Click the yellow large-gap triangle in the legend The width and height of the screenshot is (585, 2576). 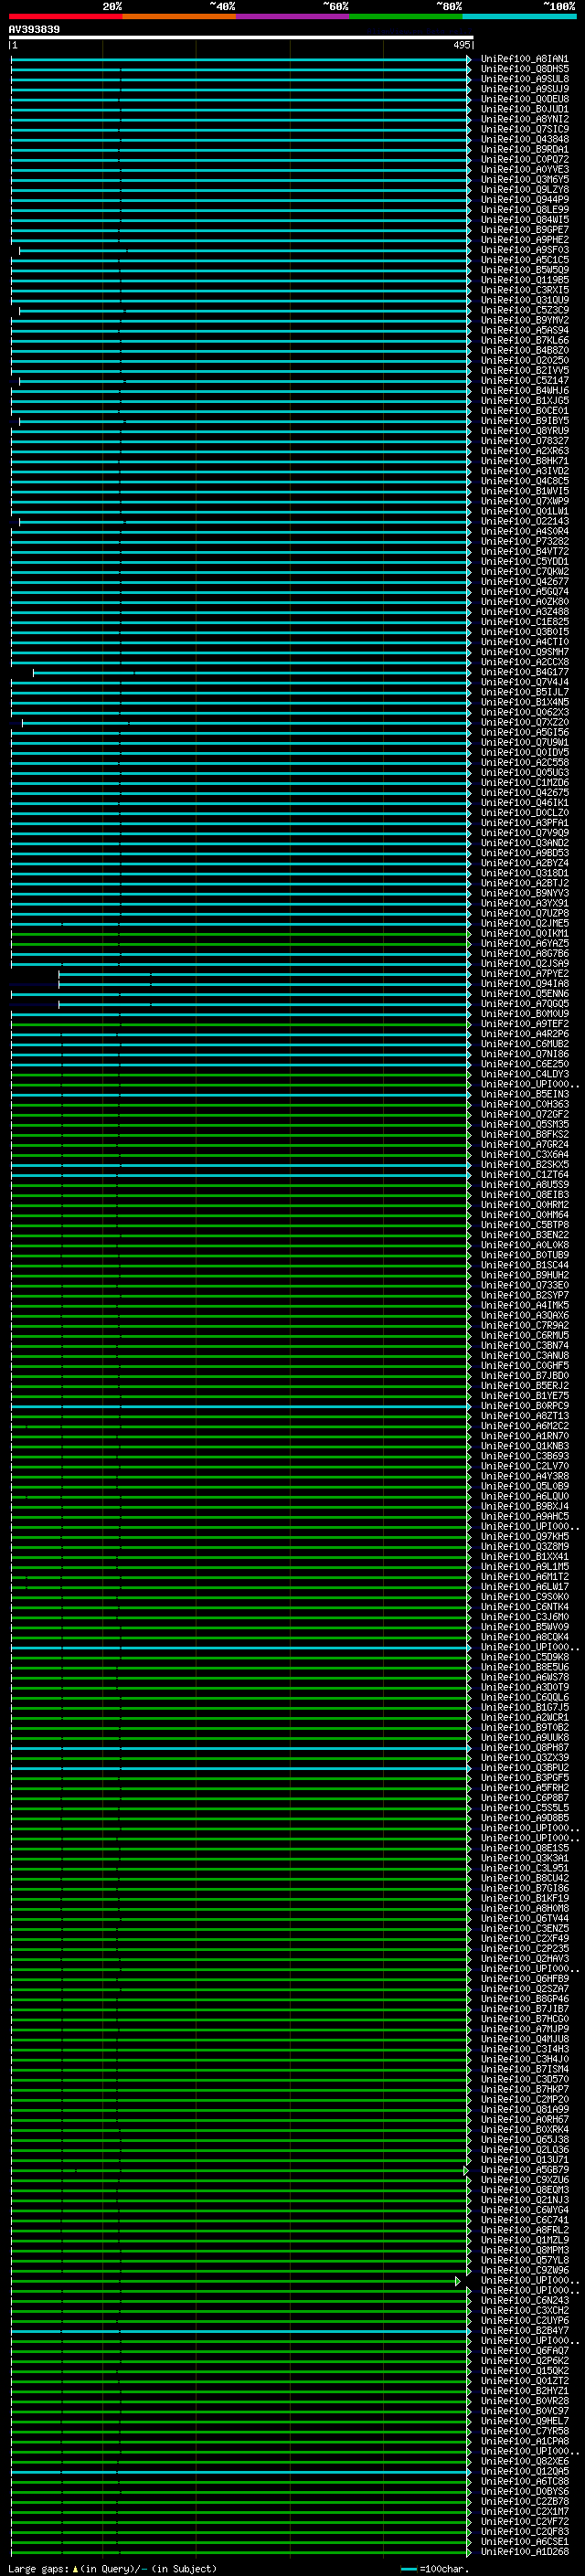(x=75, y=2569)
